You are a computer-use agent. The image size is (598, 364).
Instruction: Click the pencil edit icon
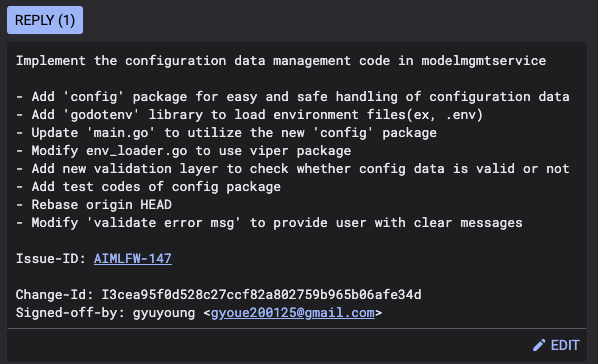539,345
